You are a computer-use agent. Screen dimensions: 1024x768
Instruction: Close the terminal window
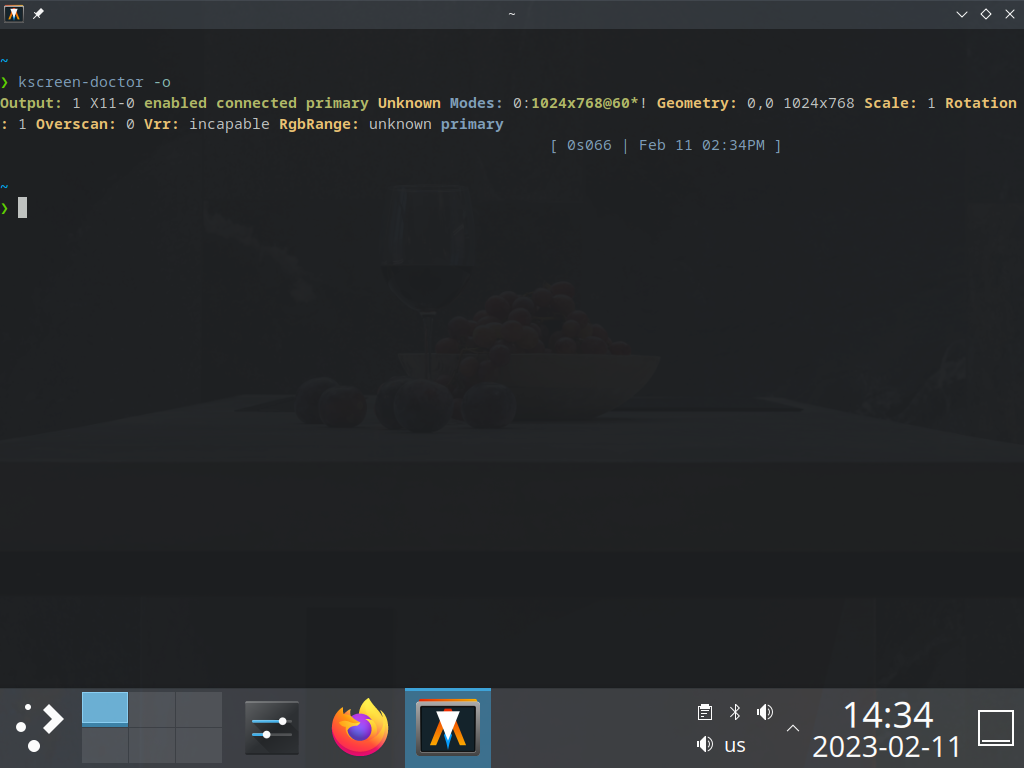pyautogui.click(x=1010, y=14)
